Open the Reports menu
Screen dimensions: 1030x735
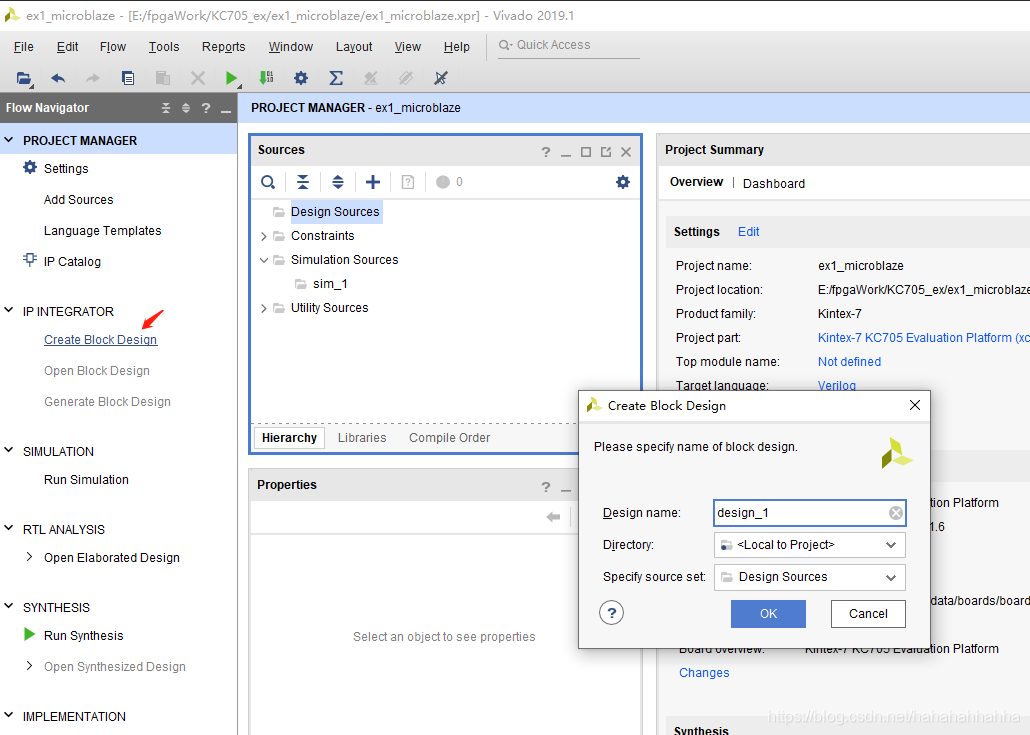[x=223, y=47]
